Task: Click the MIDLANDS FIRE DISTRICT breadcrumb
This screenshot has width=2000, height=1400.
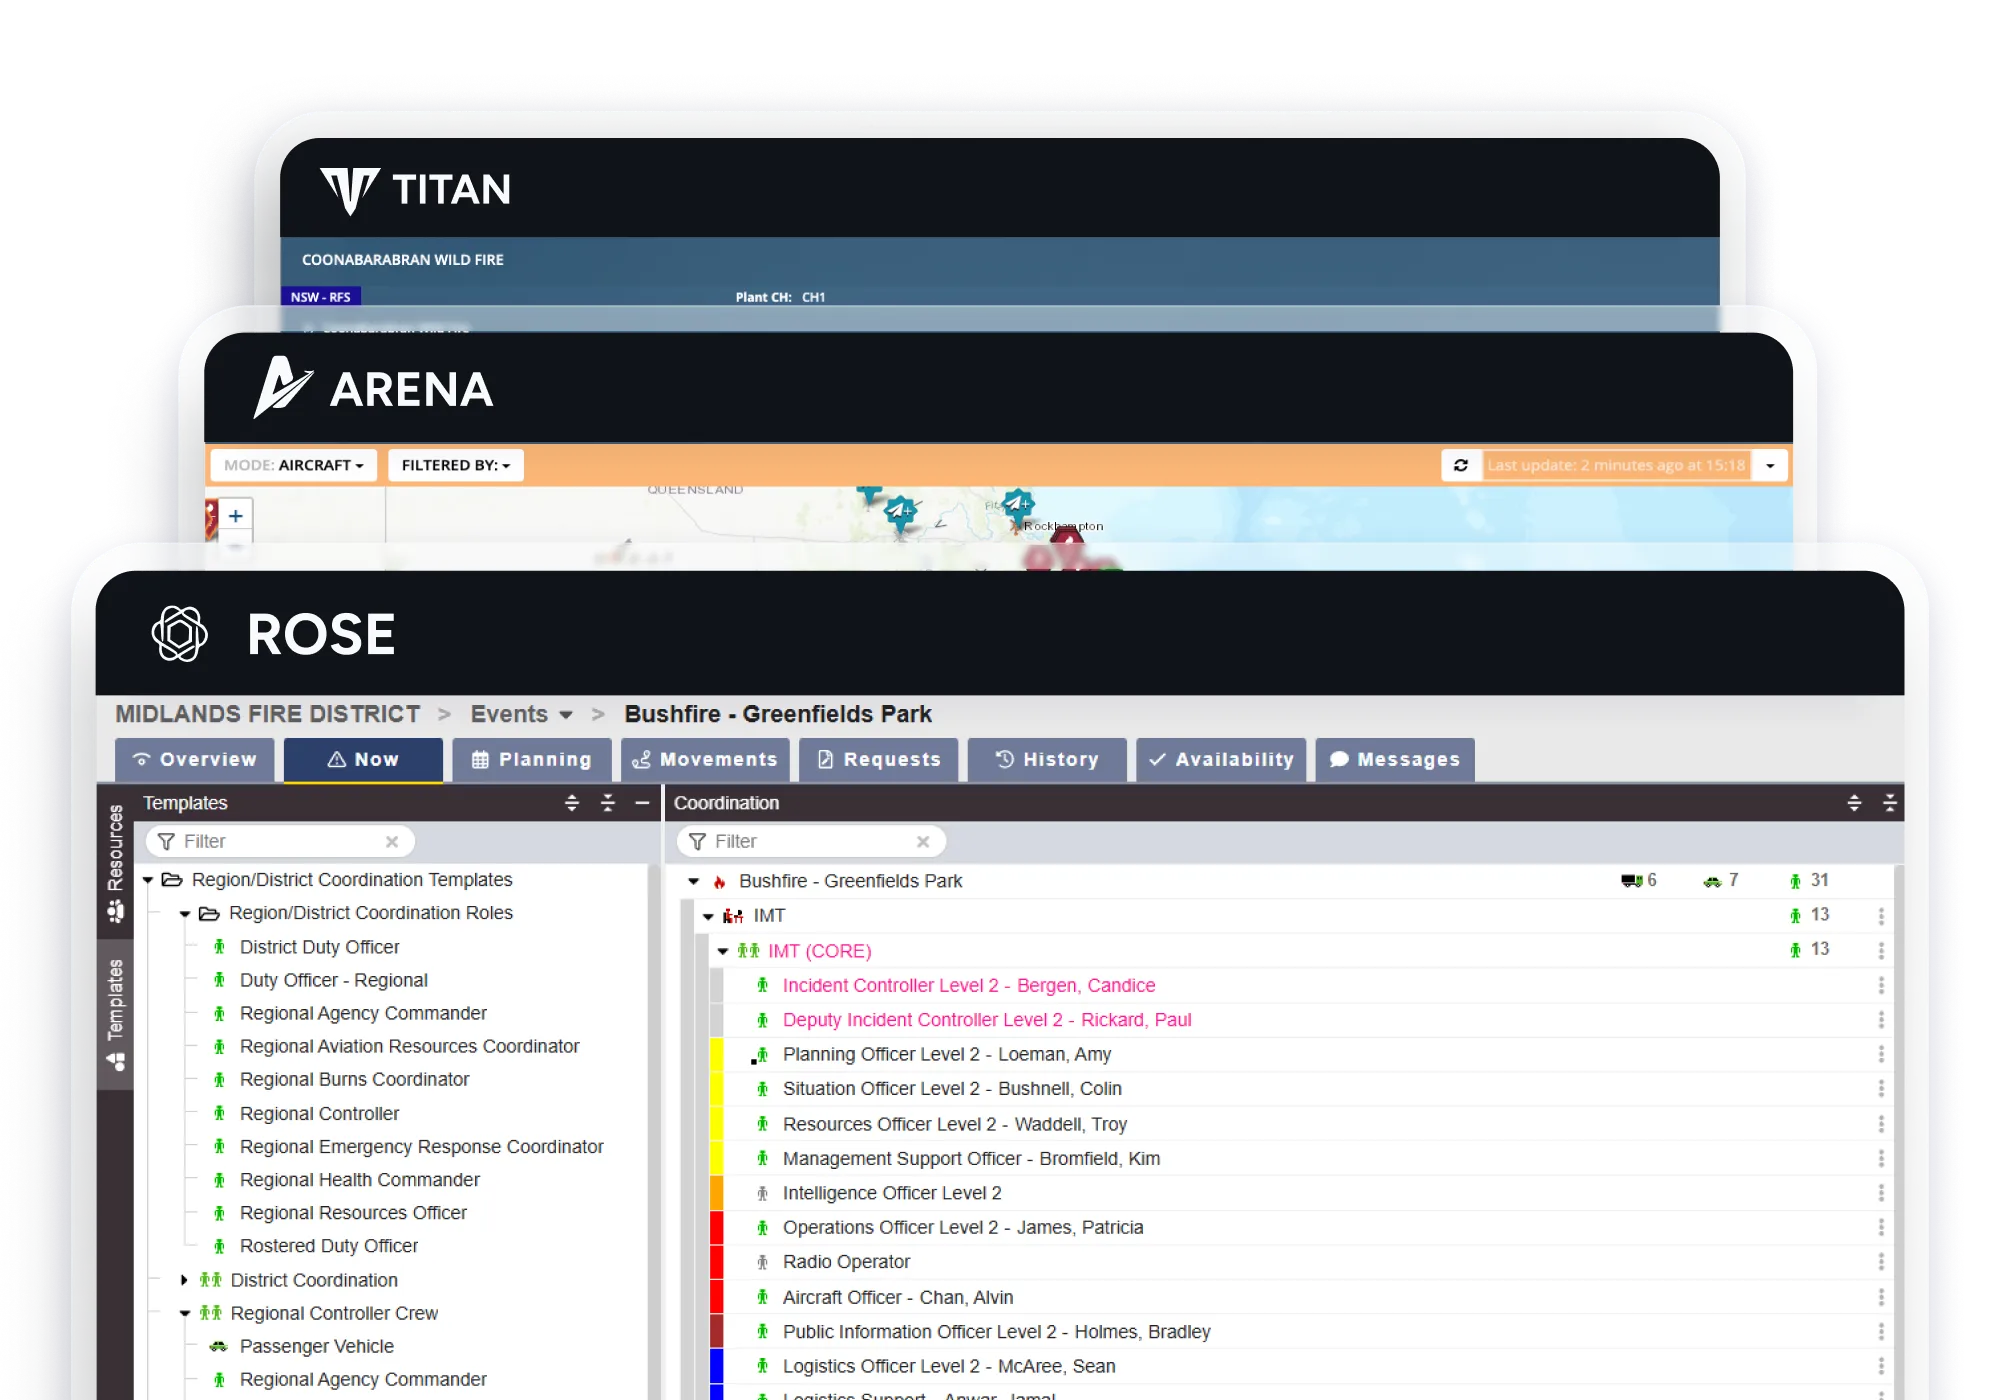Action: [268, 713]
